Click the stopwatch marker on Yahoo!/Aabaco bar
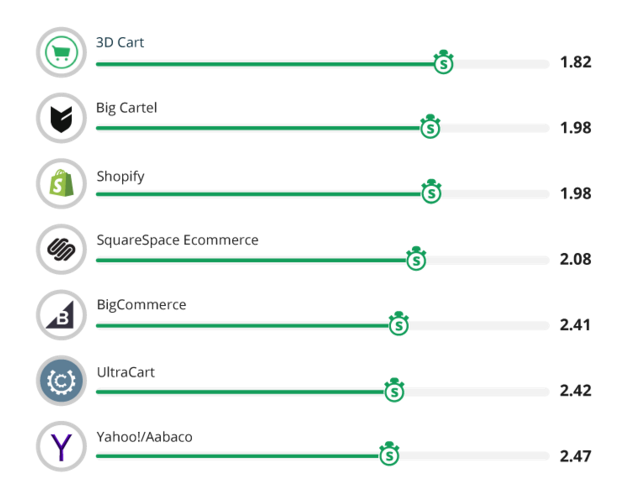 point(389,453)
